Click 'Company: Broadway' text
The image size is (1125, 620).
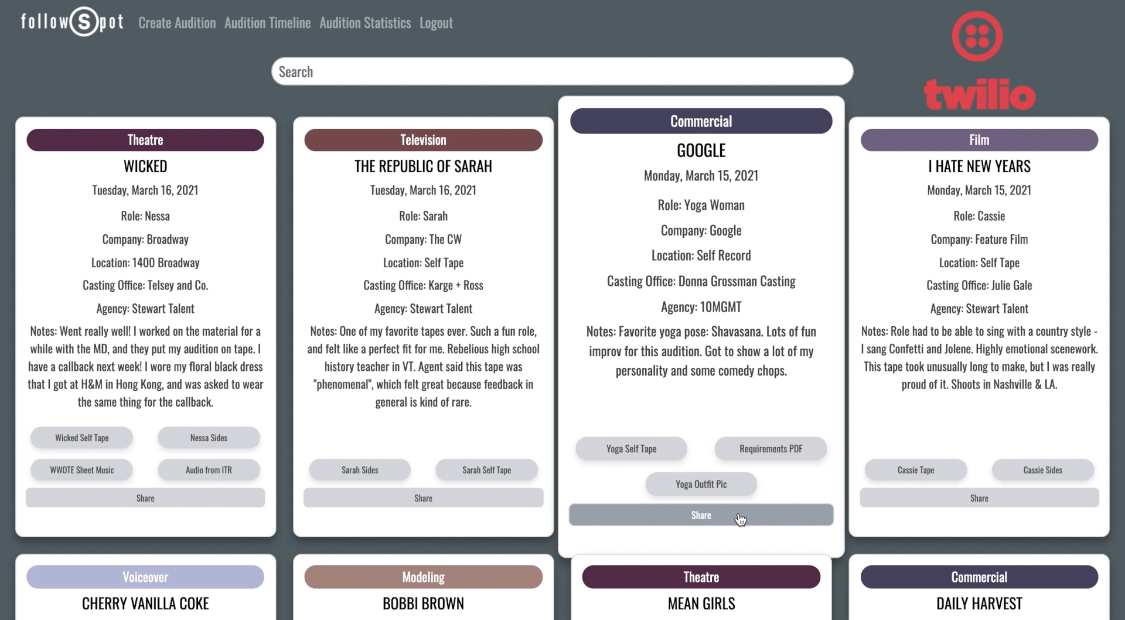146,240
